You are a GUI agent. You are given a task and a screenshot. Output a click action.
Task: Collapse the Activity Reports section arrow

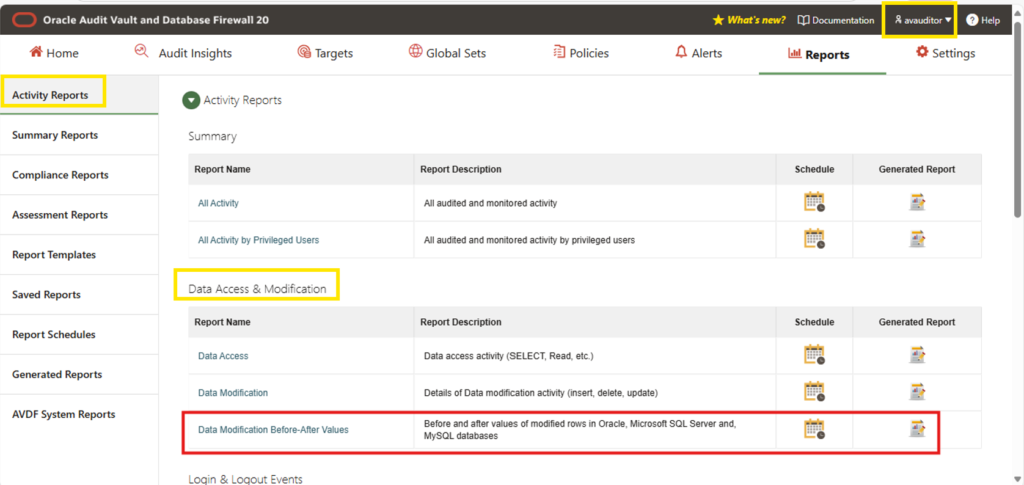tap(191, 101)
